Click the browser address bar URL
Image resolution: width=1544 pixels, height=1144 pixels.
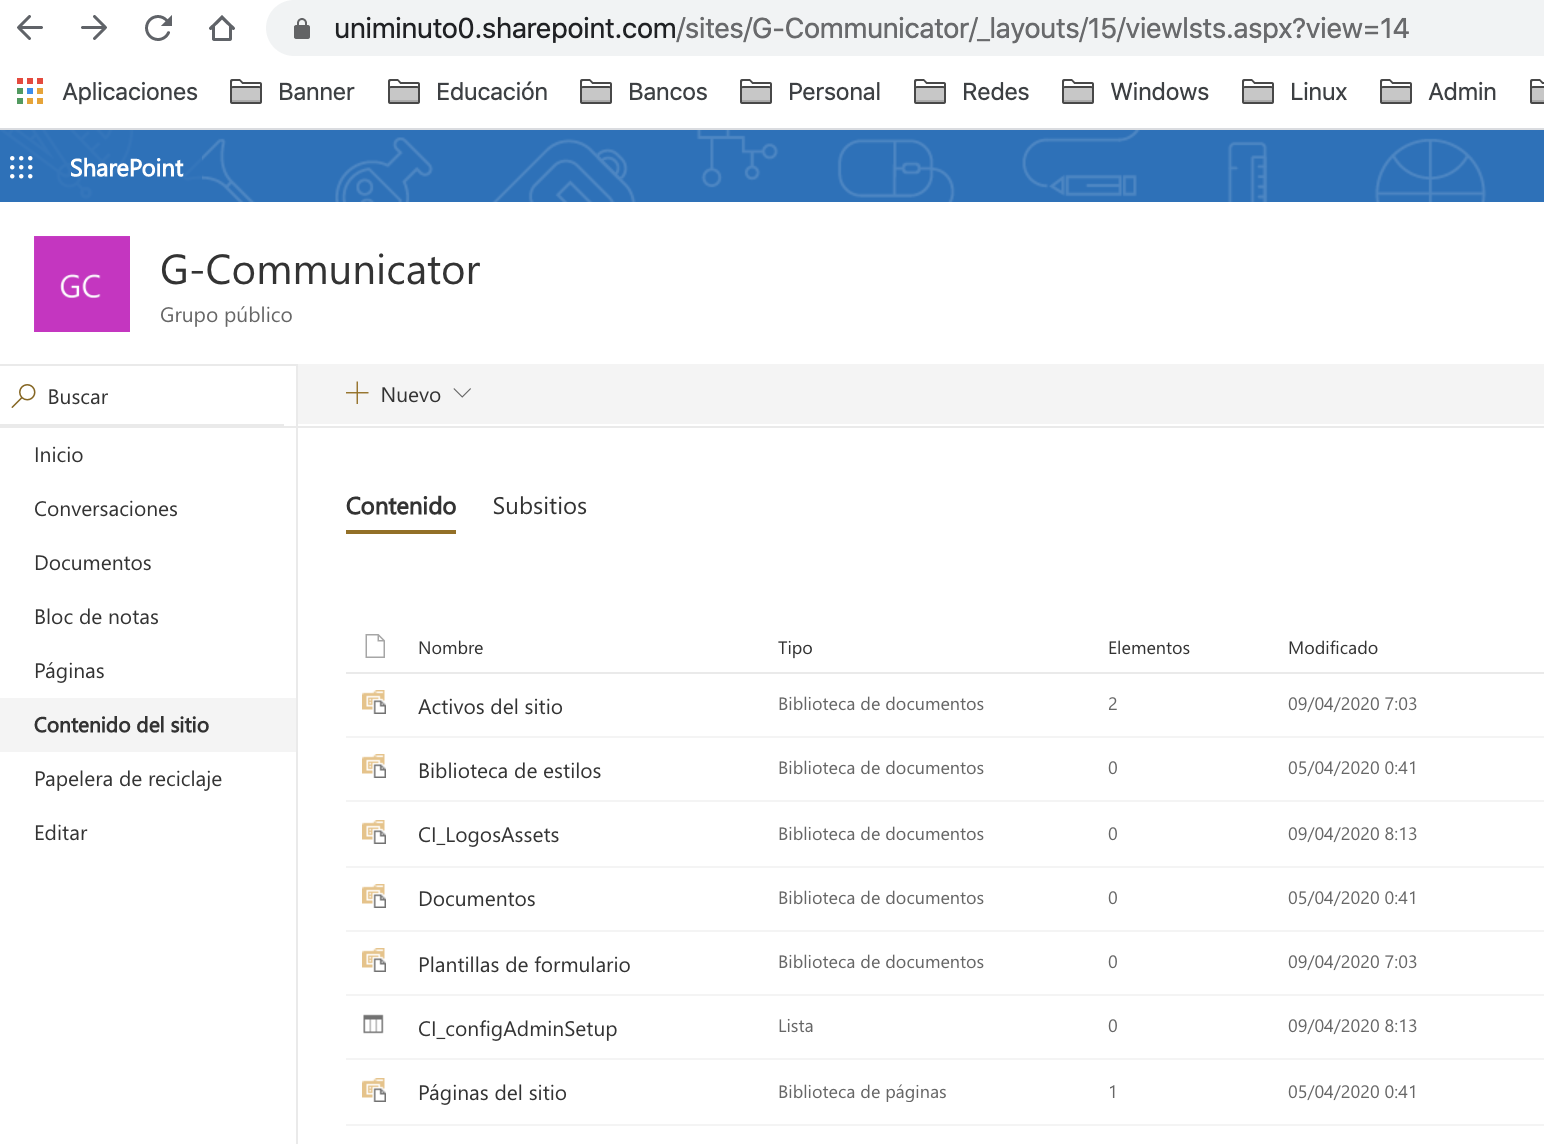point(871,28)
